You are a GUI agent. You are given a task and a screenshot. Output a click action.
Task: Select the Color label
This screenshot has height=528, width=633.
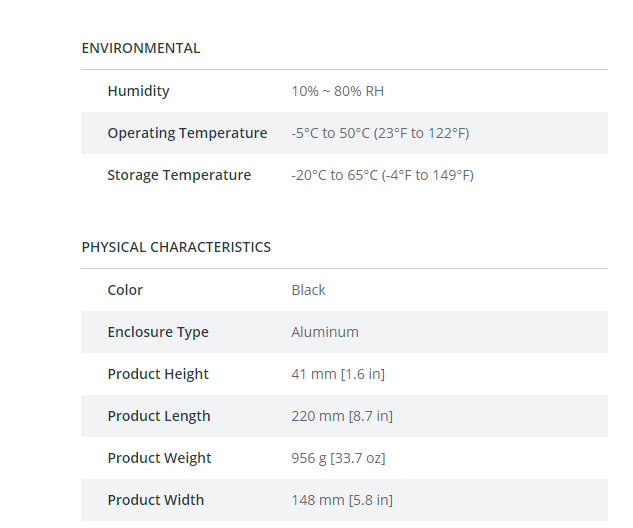click(x=125, y=290)
